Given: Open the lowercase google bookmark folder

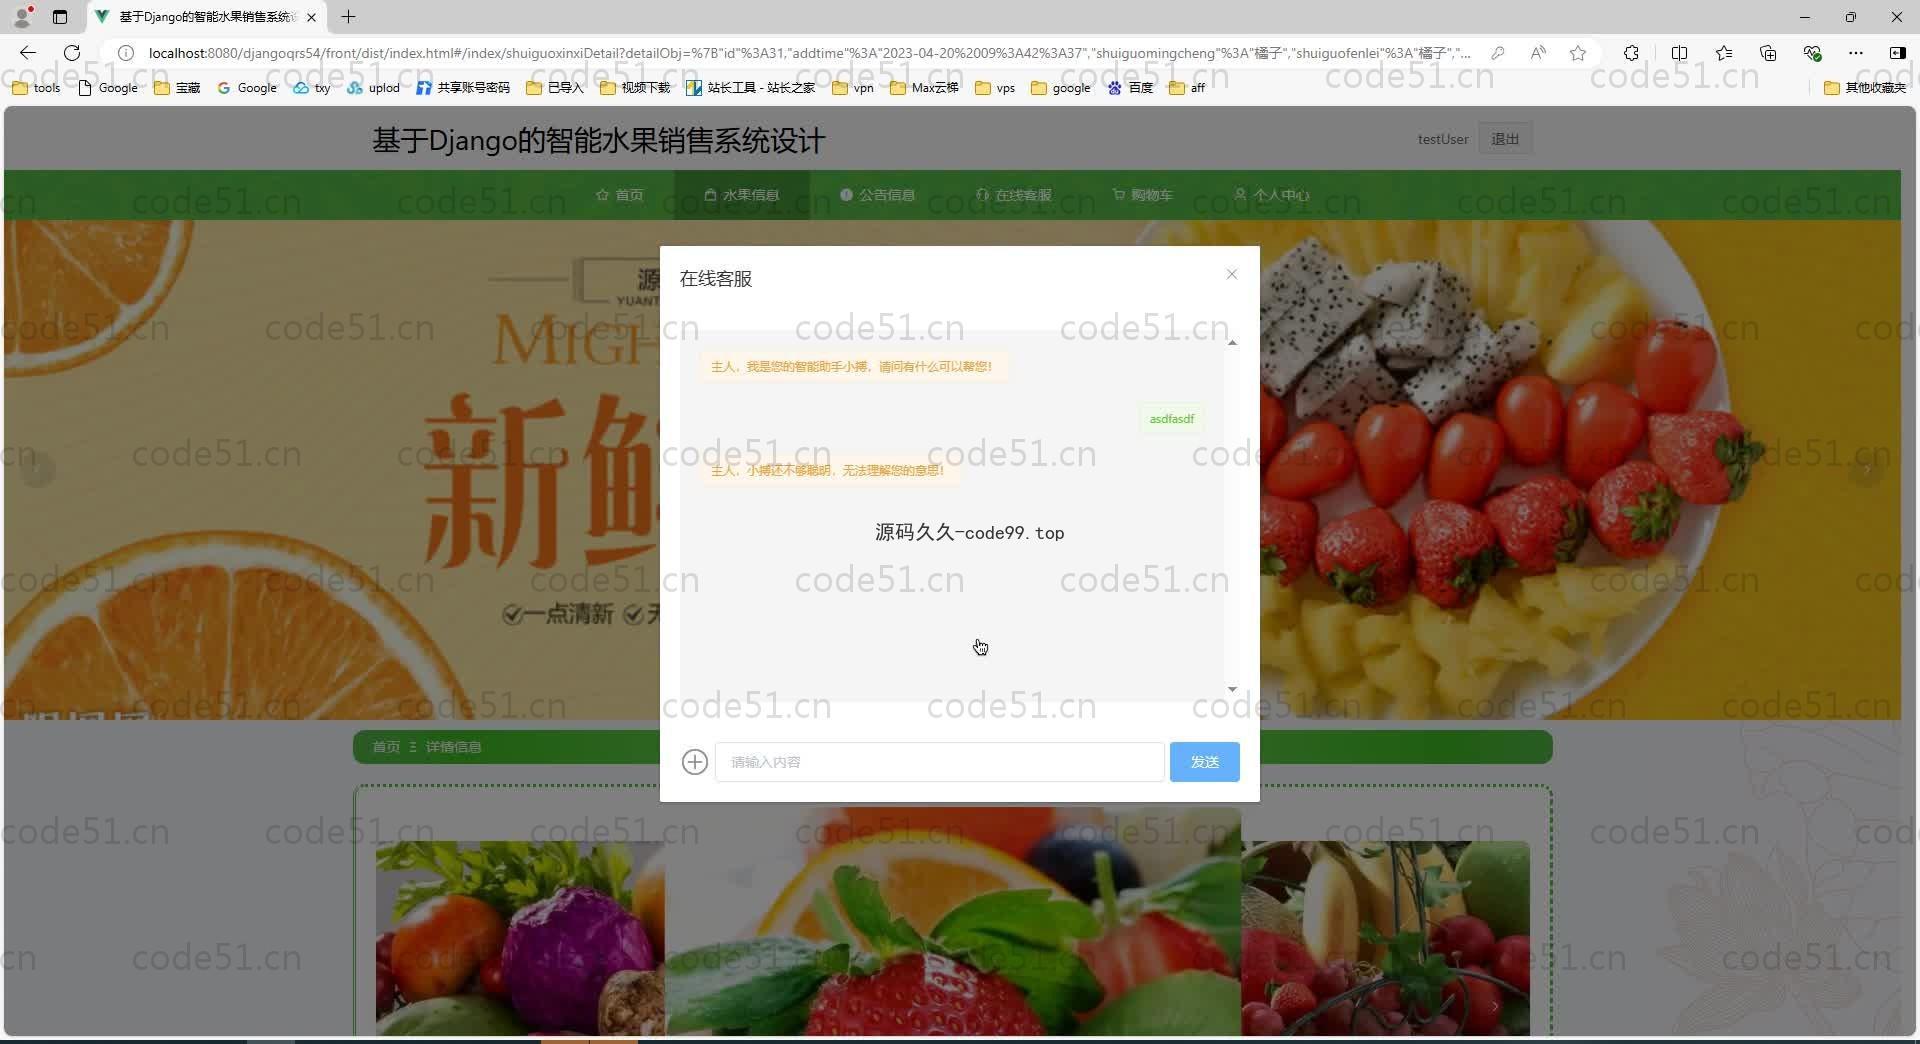Looking at the screenshot, I should [1061, 88].
